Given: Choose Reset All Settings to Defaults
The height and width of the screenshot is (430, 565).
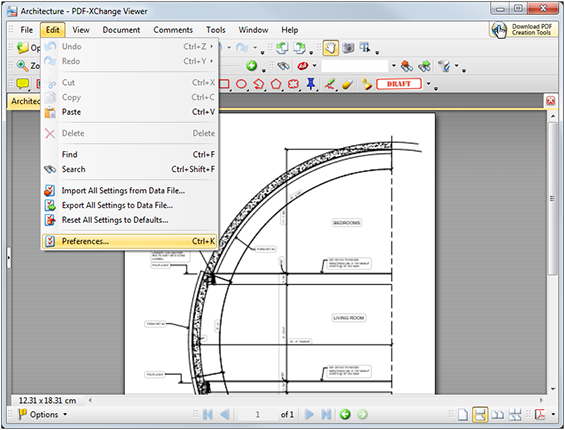Looking at the screenshot, I should click(x=129, y=220).
